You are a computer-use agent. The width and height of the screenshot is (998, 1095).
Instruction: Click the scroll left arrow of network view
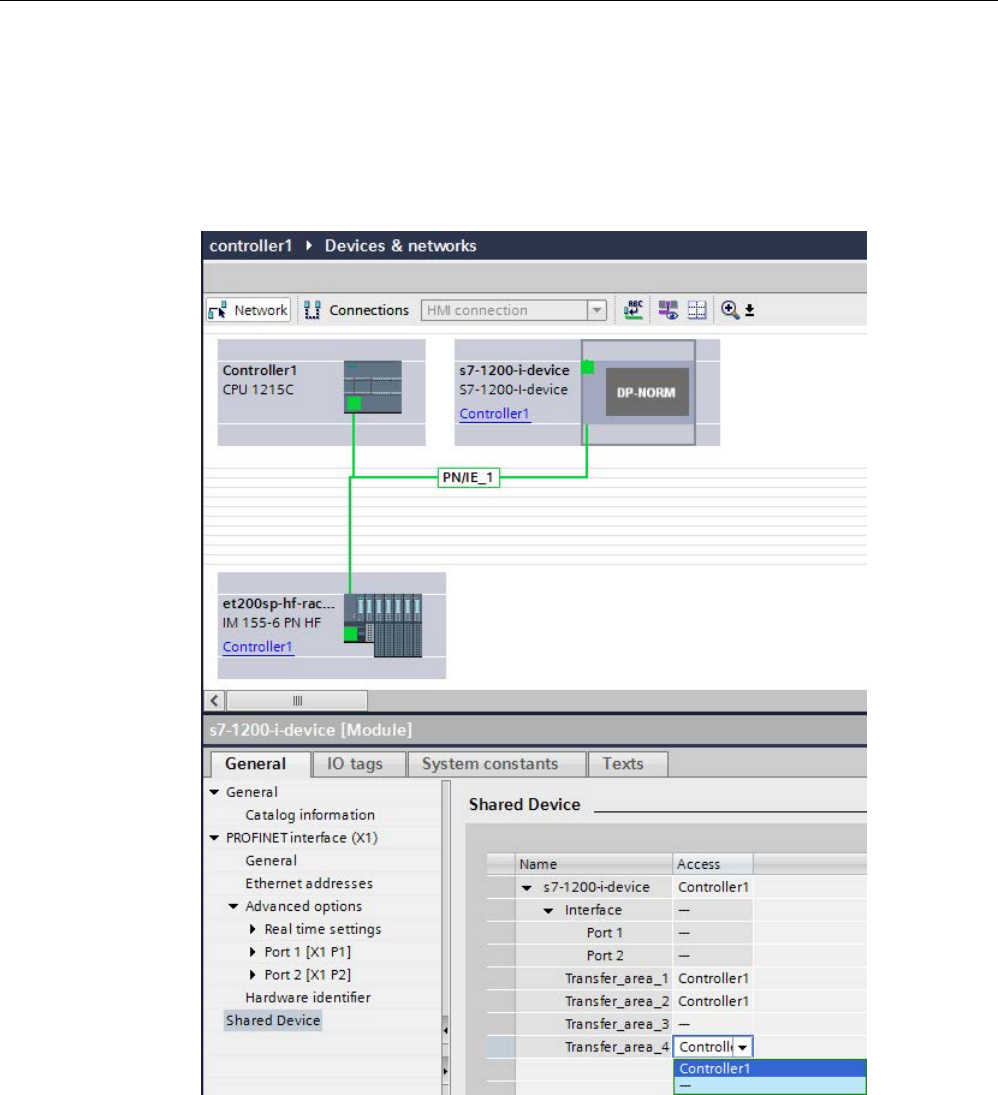point(214,700)
